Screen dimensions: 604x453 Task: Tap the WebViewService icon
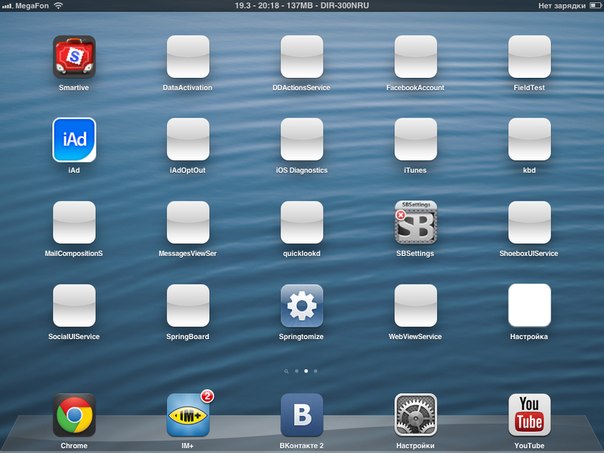click(416, 305)
